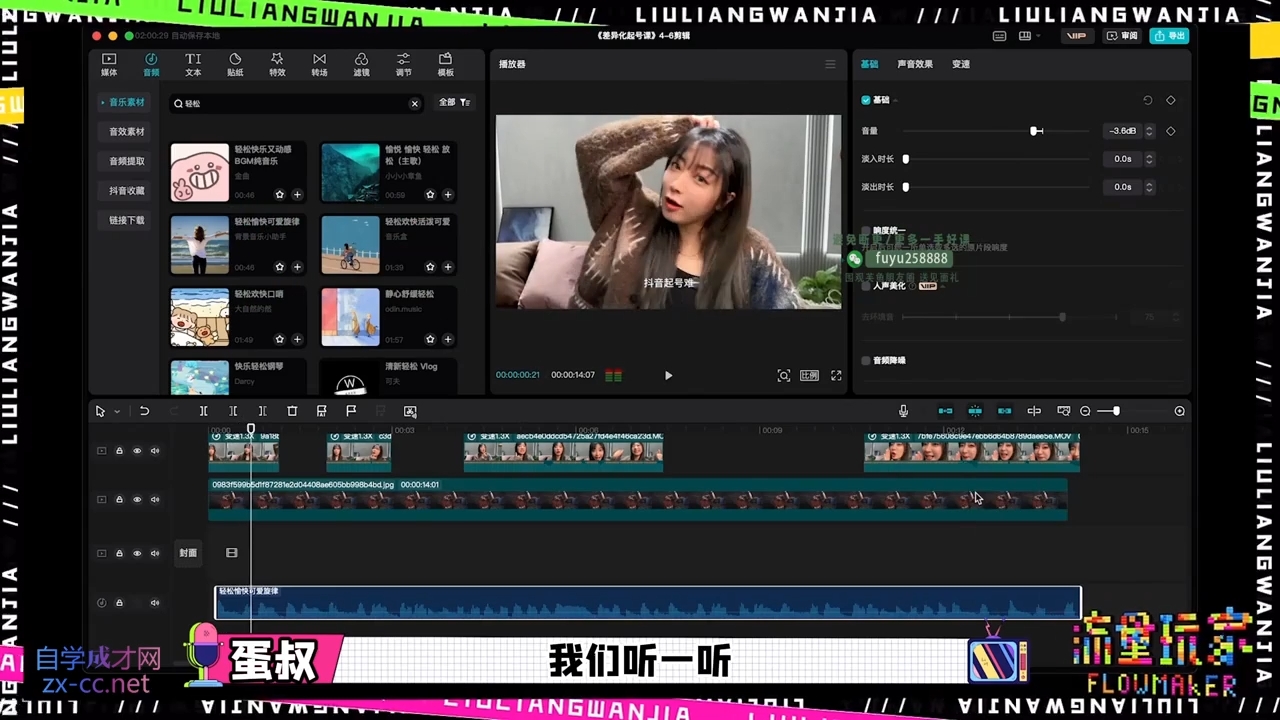This screenshot has height=720, width=1280.
Task: Add a flag marker on timeline
Action: pos(351,411)
